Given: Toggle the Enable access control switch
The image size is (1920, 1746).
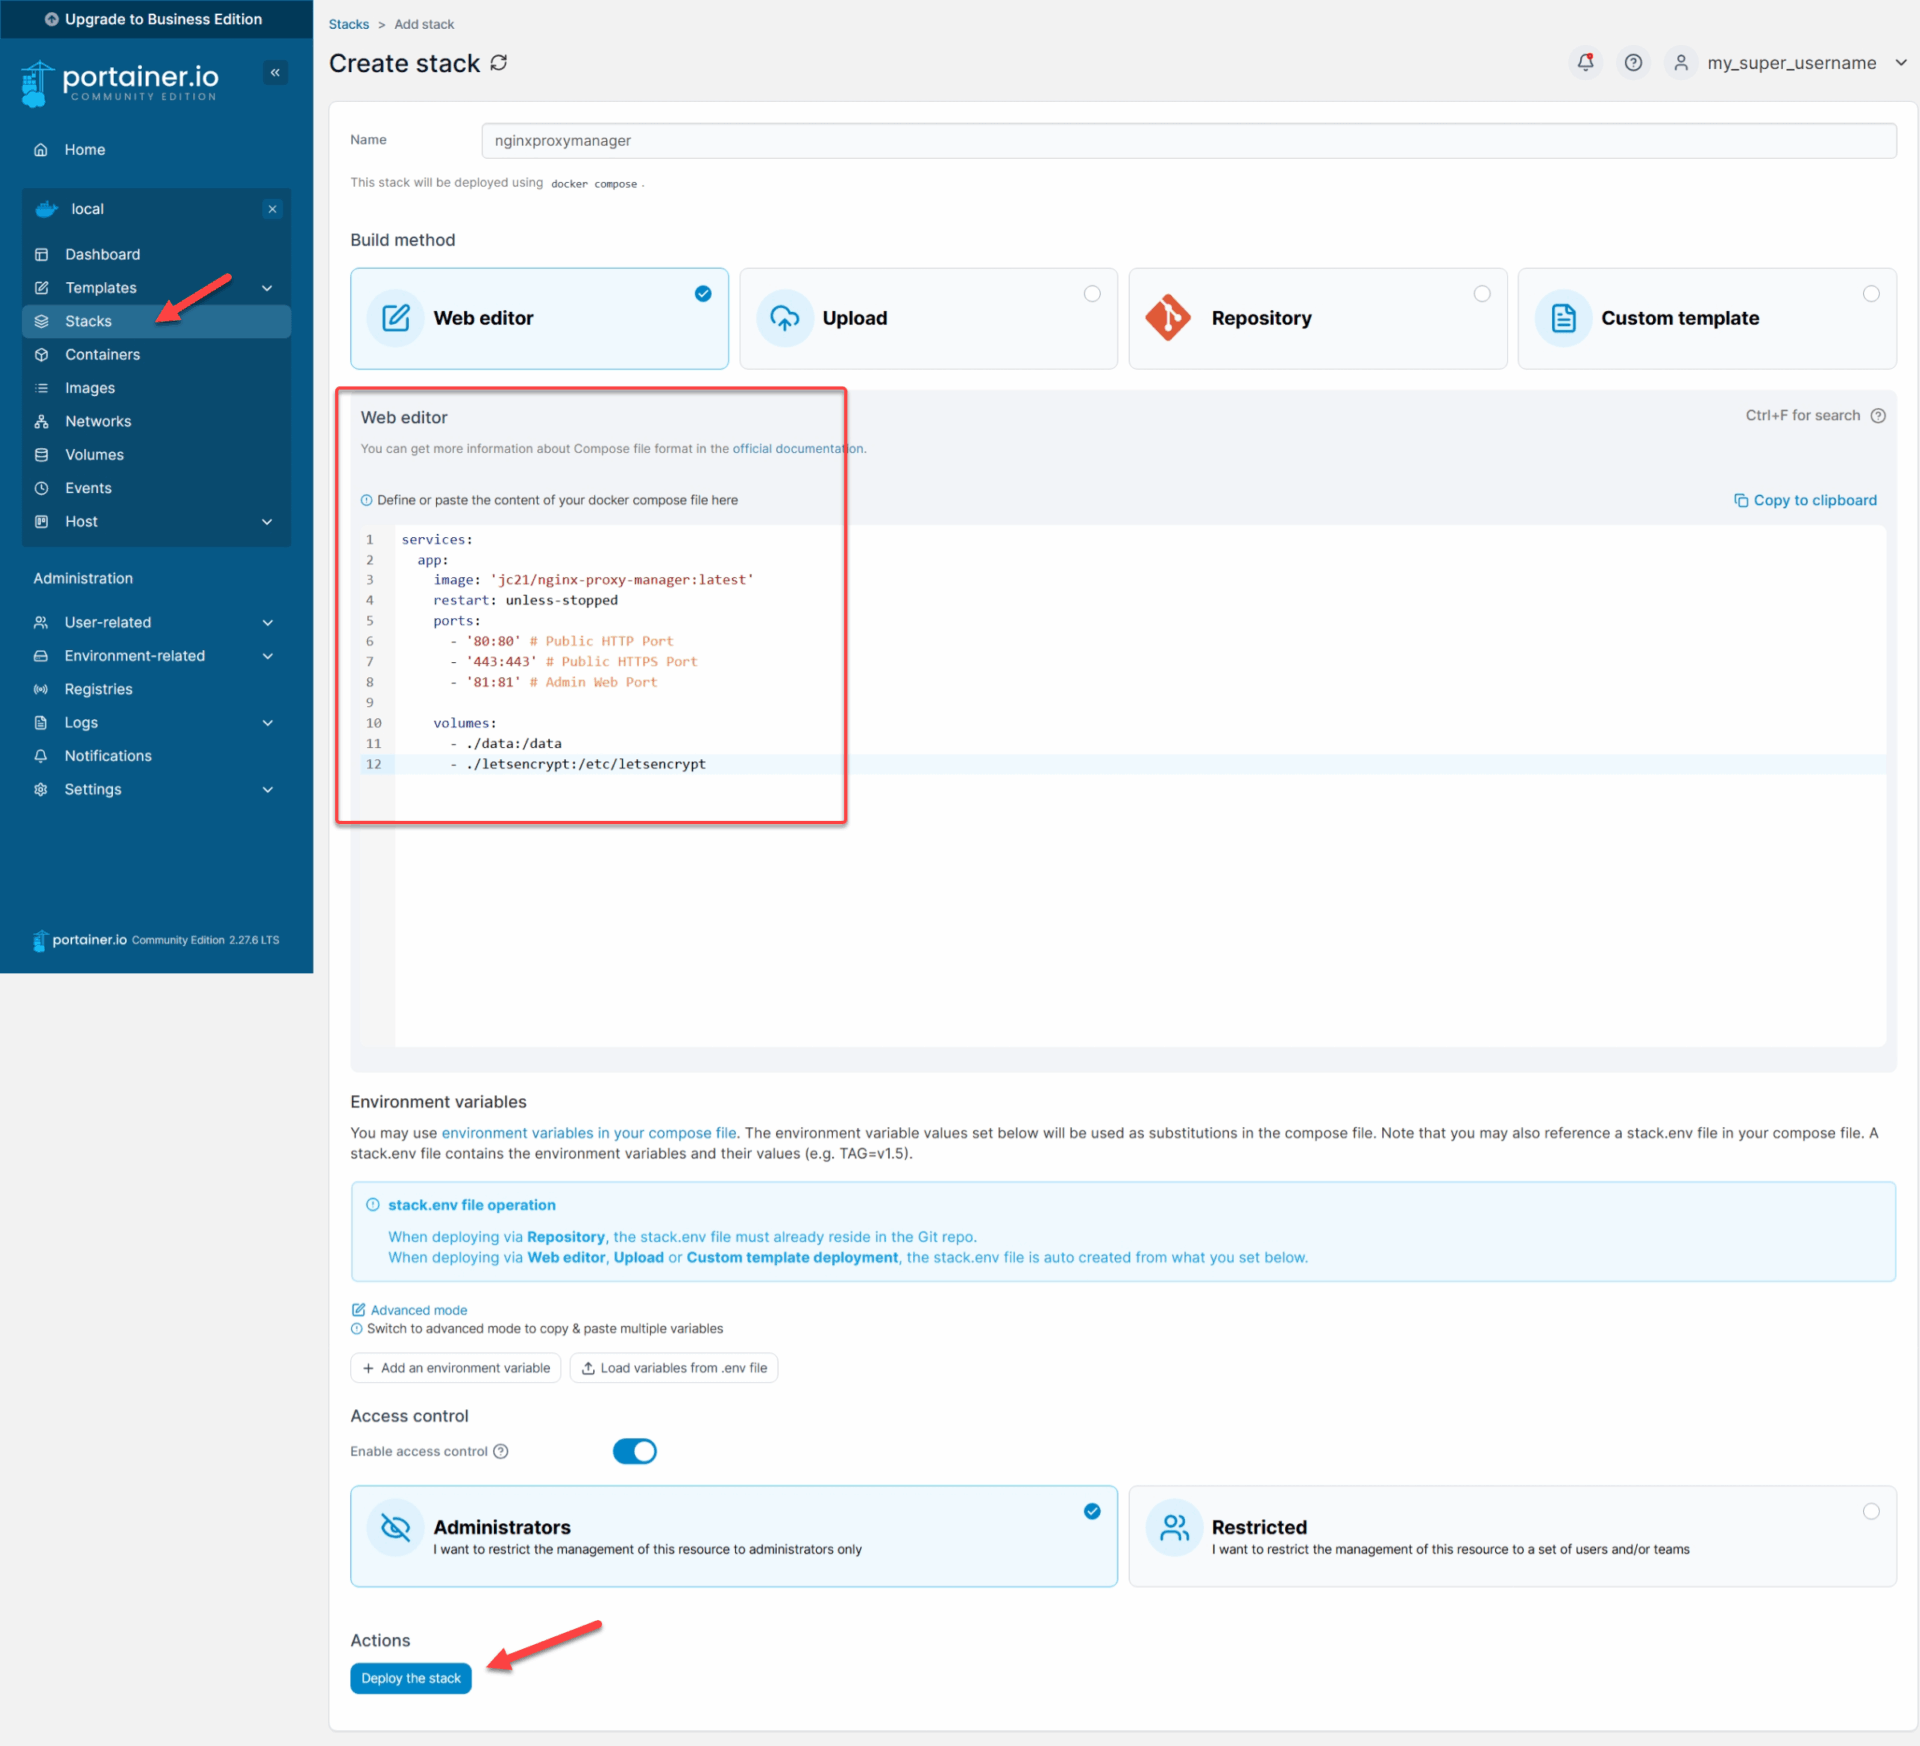Looking at the screenshot, I should click(634, 1451).
